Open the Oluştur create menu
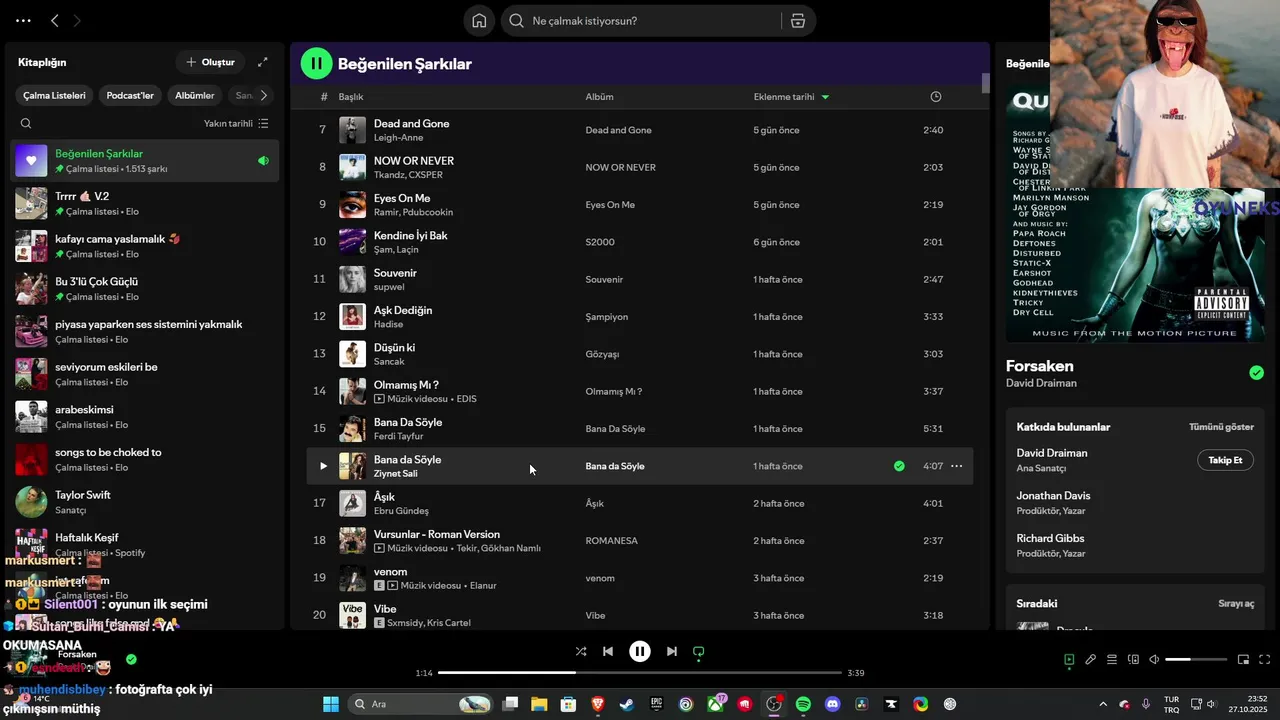This screenshot has width=1280, height=720. pos(210,62)
